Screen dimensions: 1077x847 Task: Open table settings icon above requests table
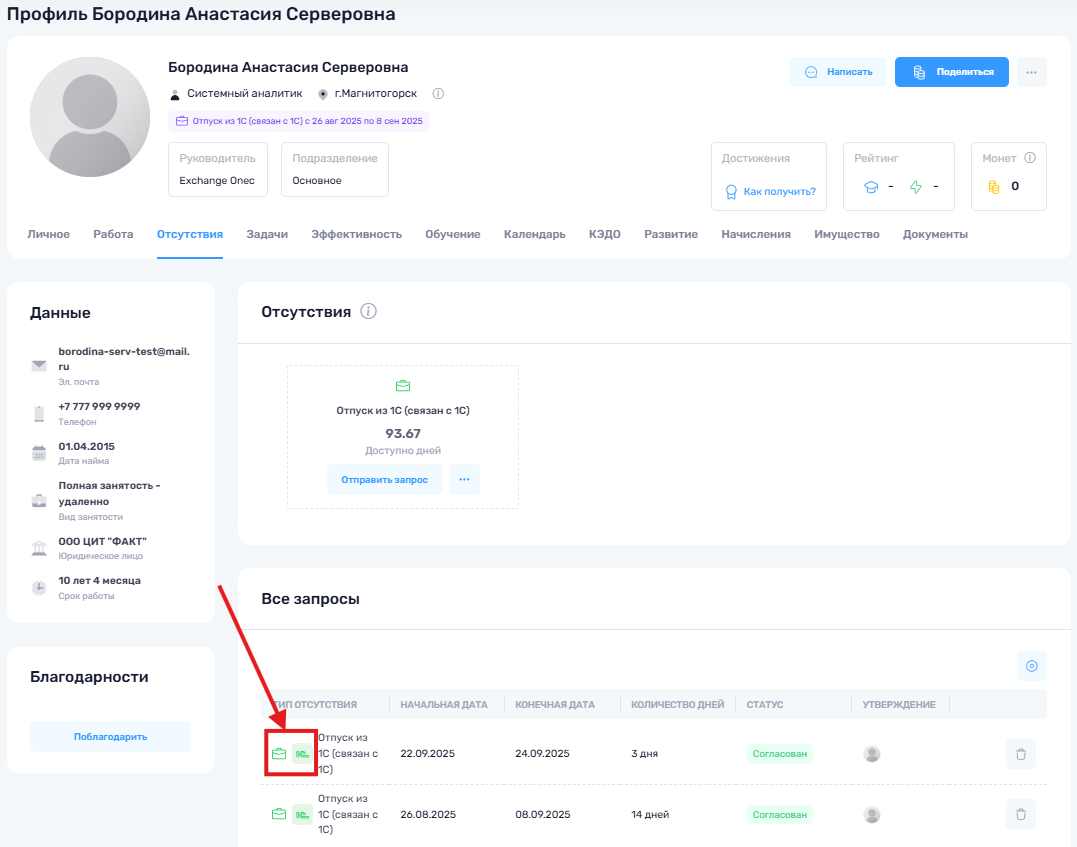tap(1032, 666)
